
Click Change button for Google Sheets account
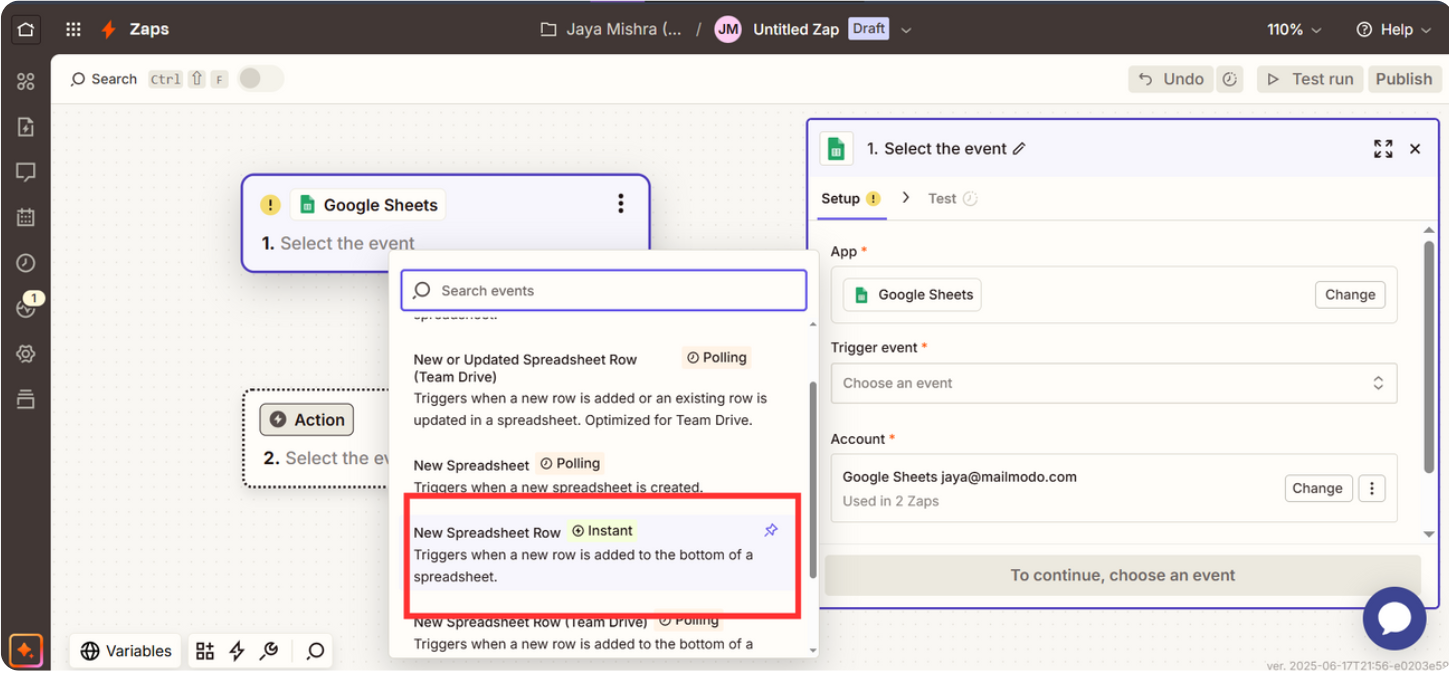(x=1317, y=488)
